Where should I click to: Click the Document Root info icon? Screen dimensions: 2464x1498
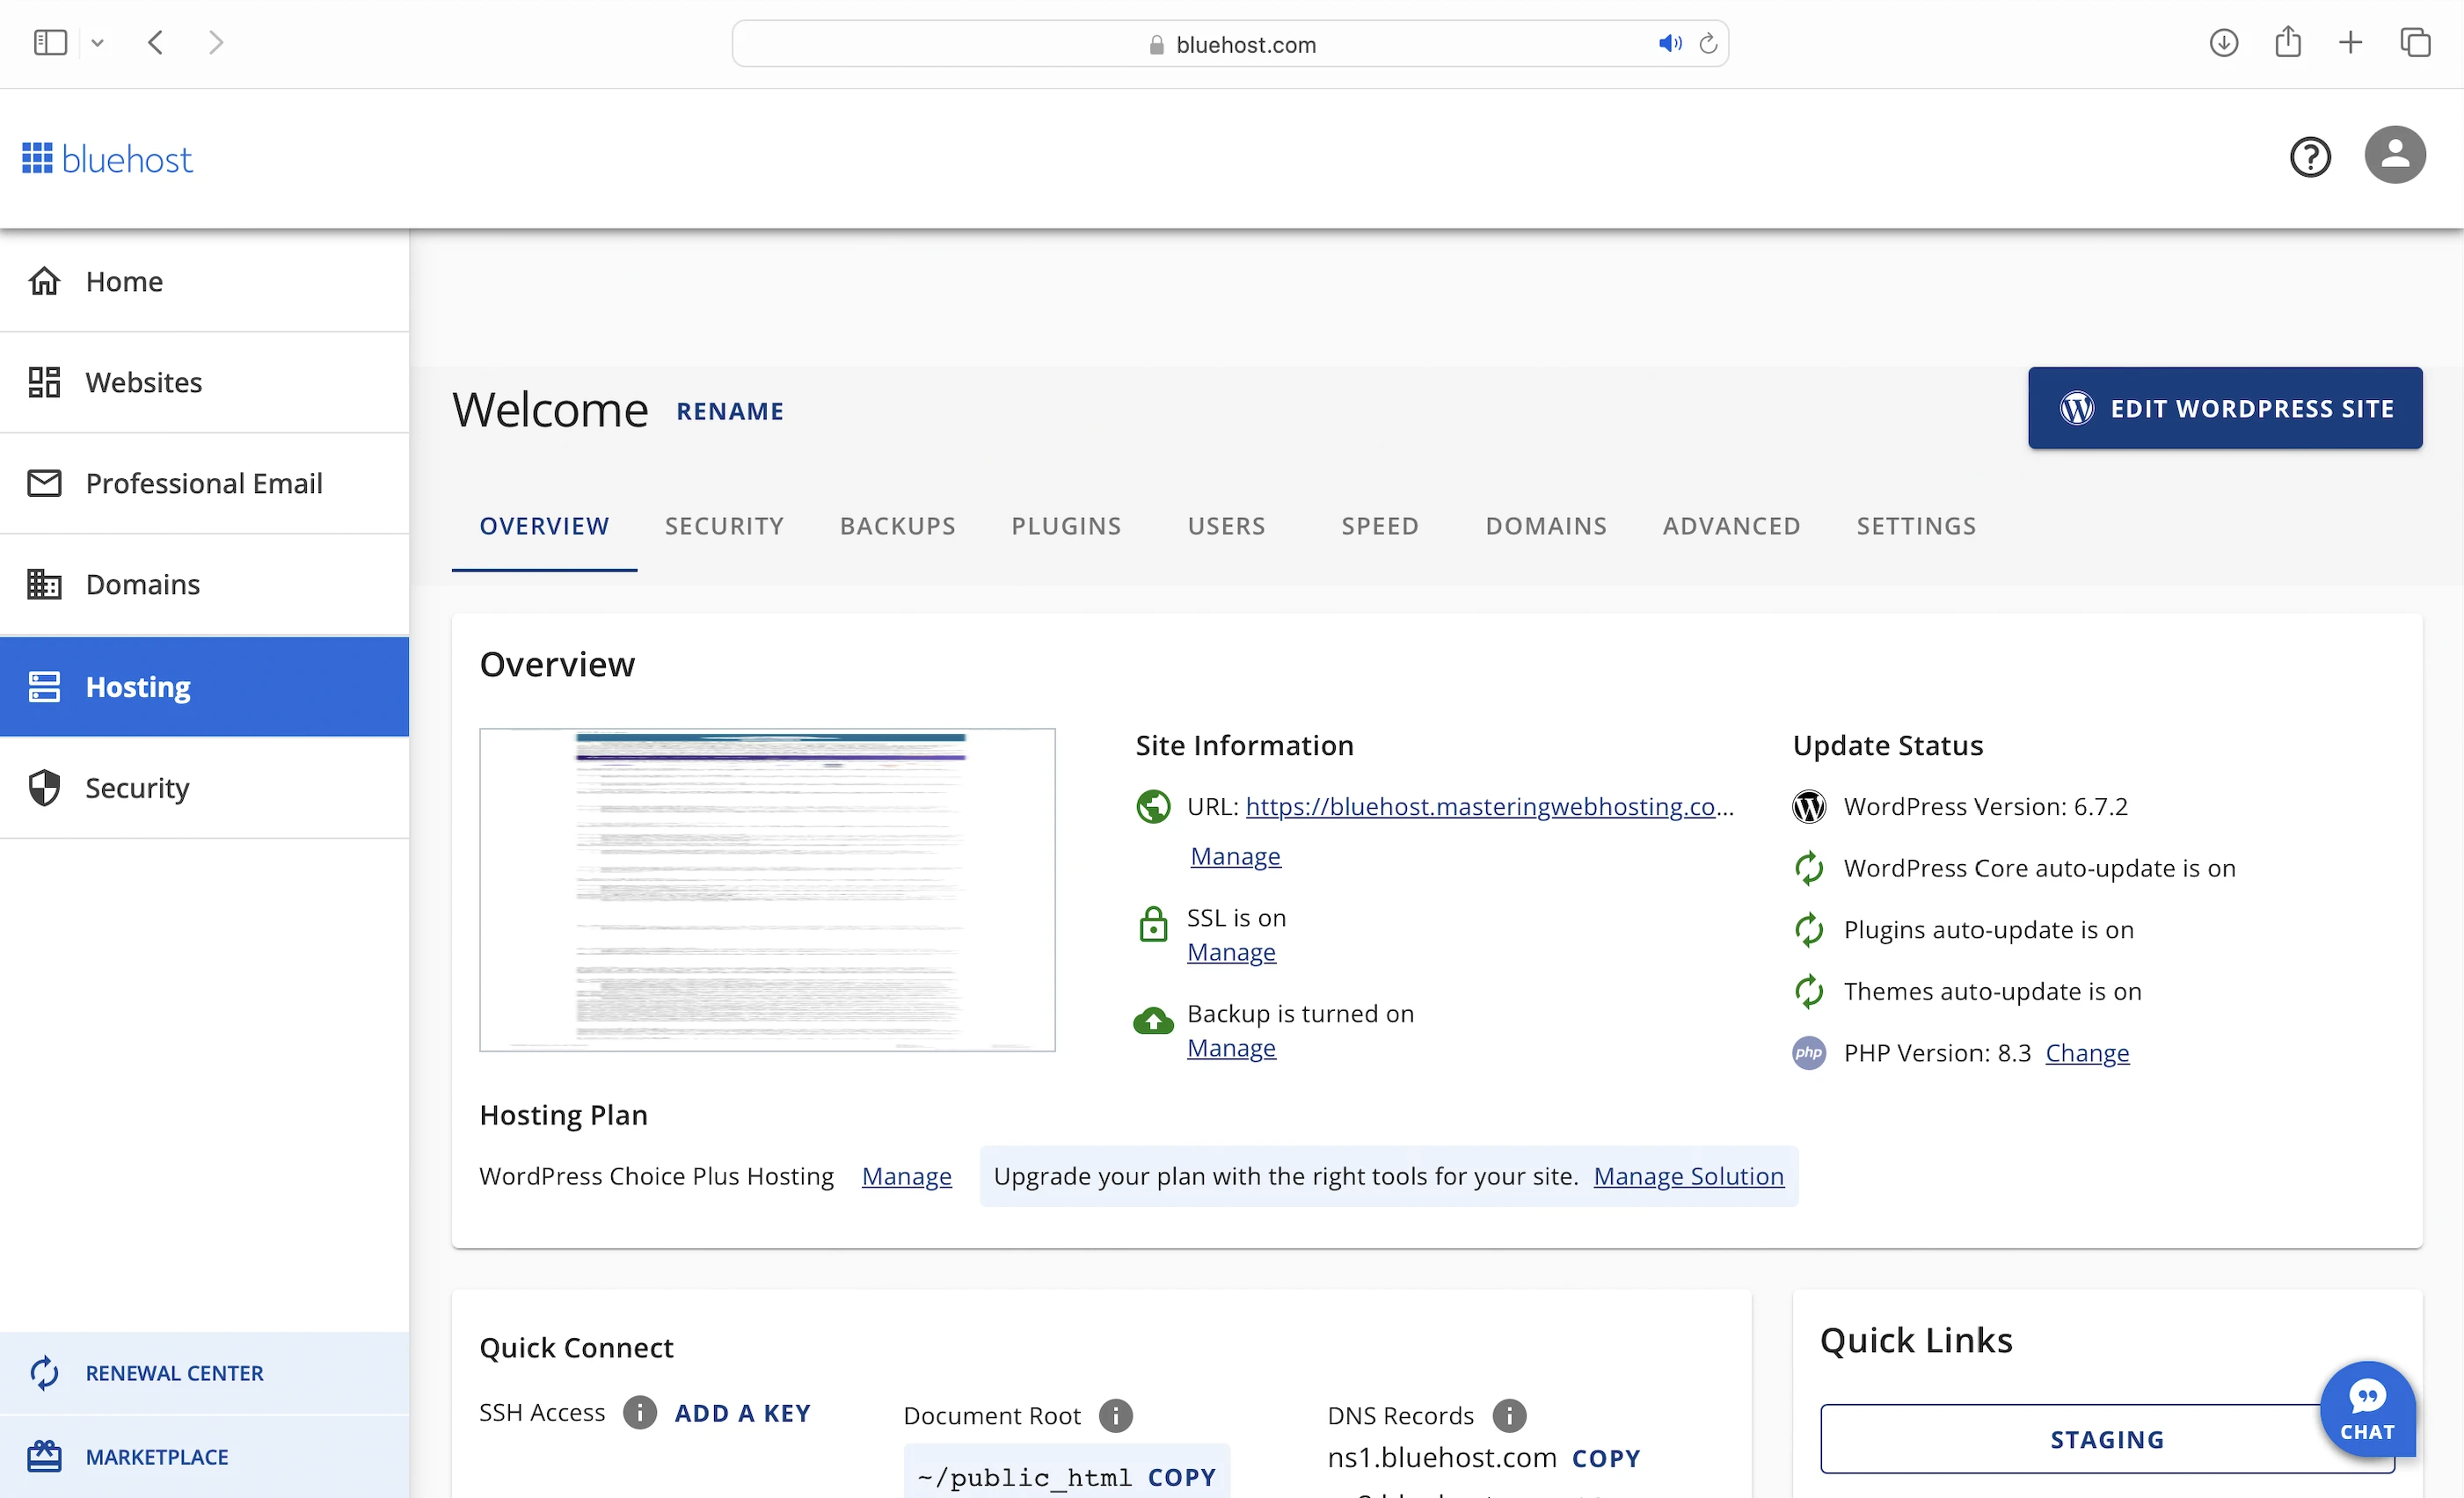pyautogui.click(x=1115, y=1415)
